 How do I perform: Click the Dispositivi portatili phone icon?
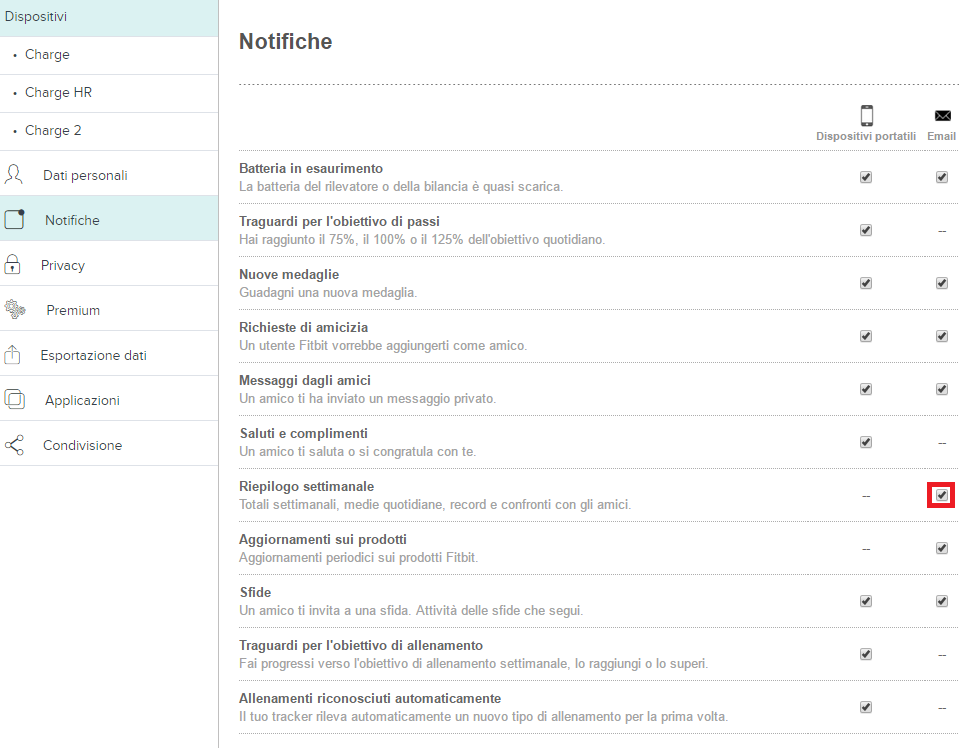click(x=866, y=115)
